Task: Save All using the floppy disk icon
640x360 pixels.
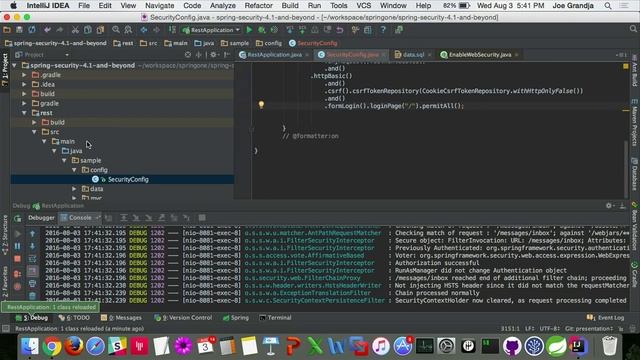Action: [19, 30]
